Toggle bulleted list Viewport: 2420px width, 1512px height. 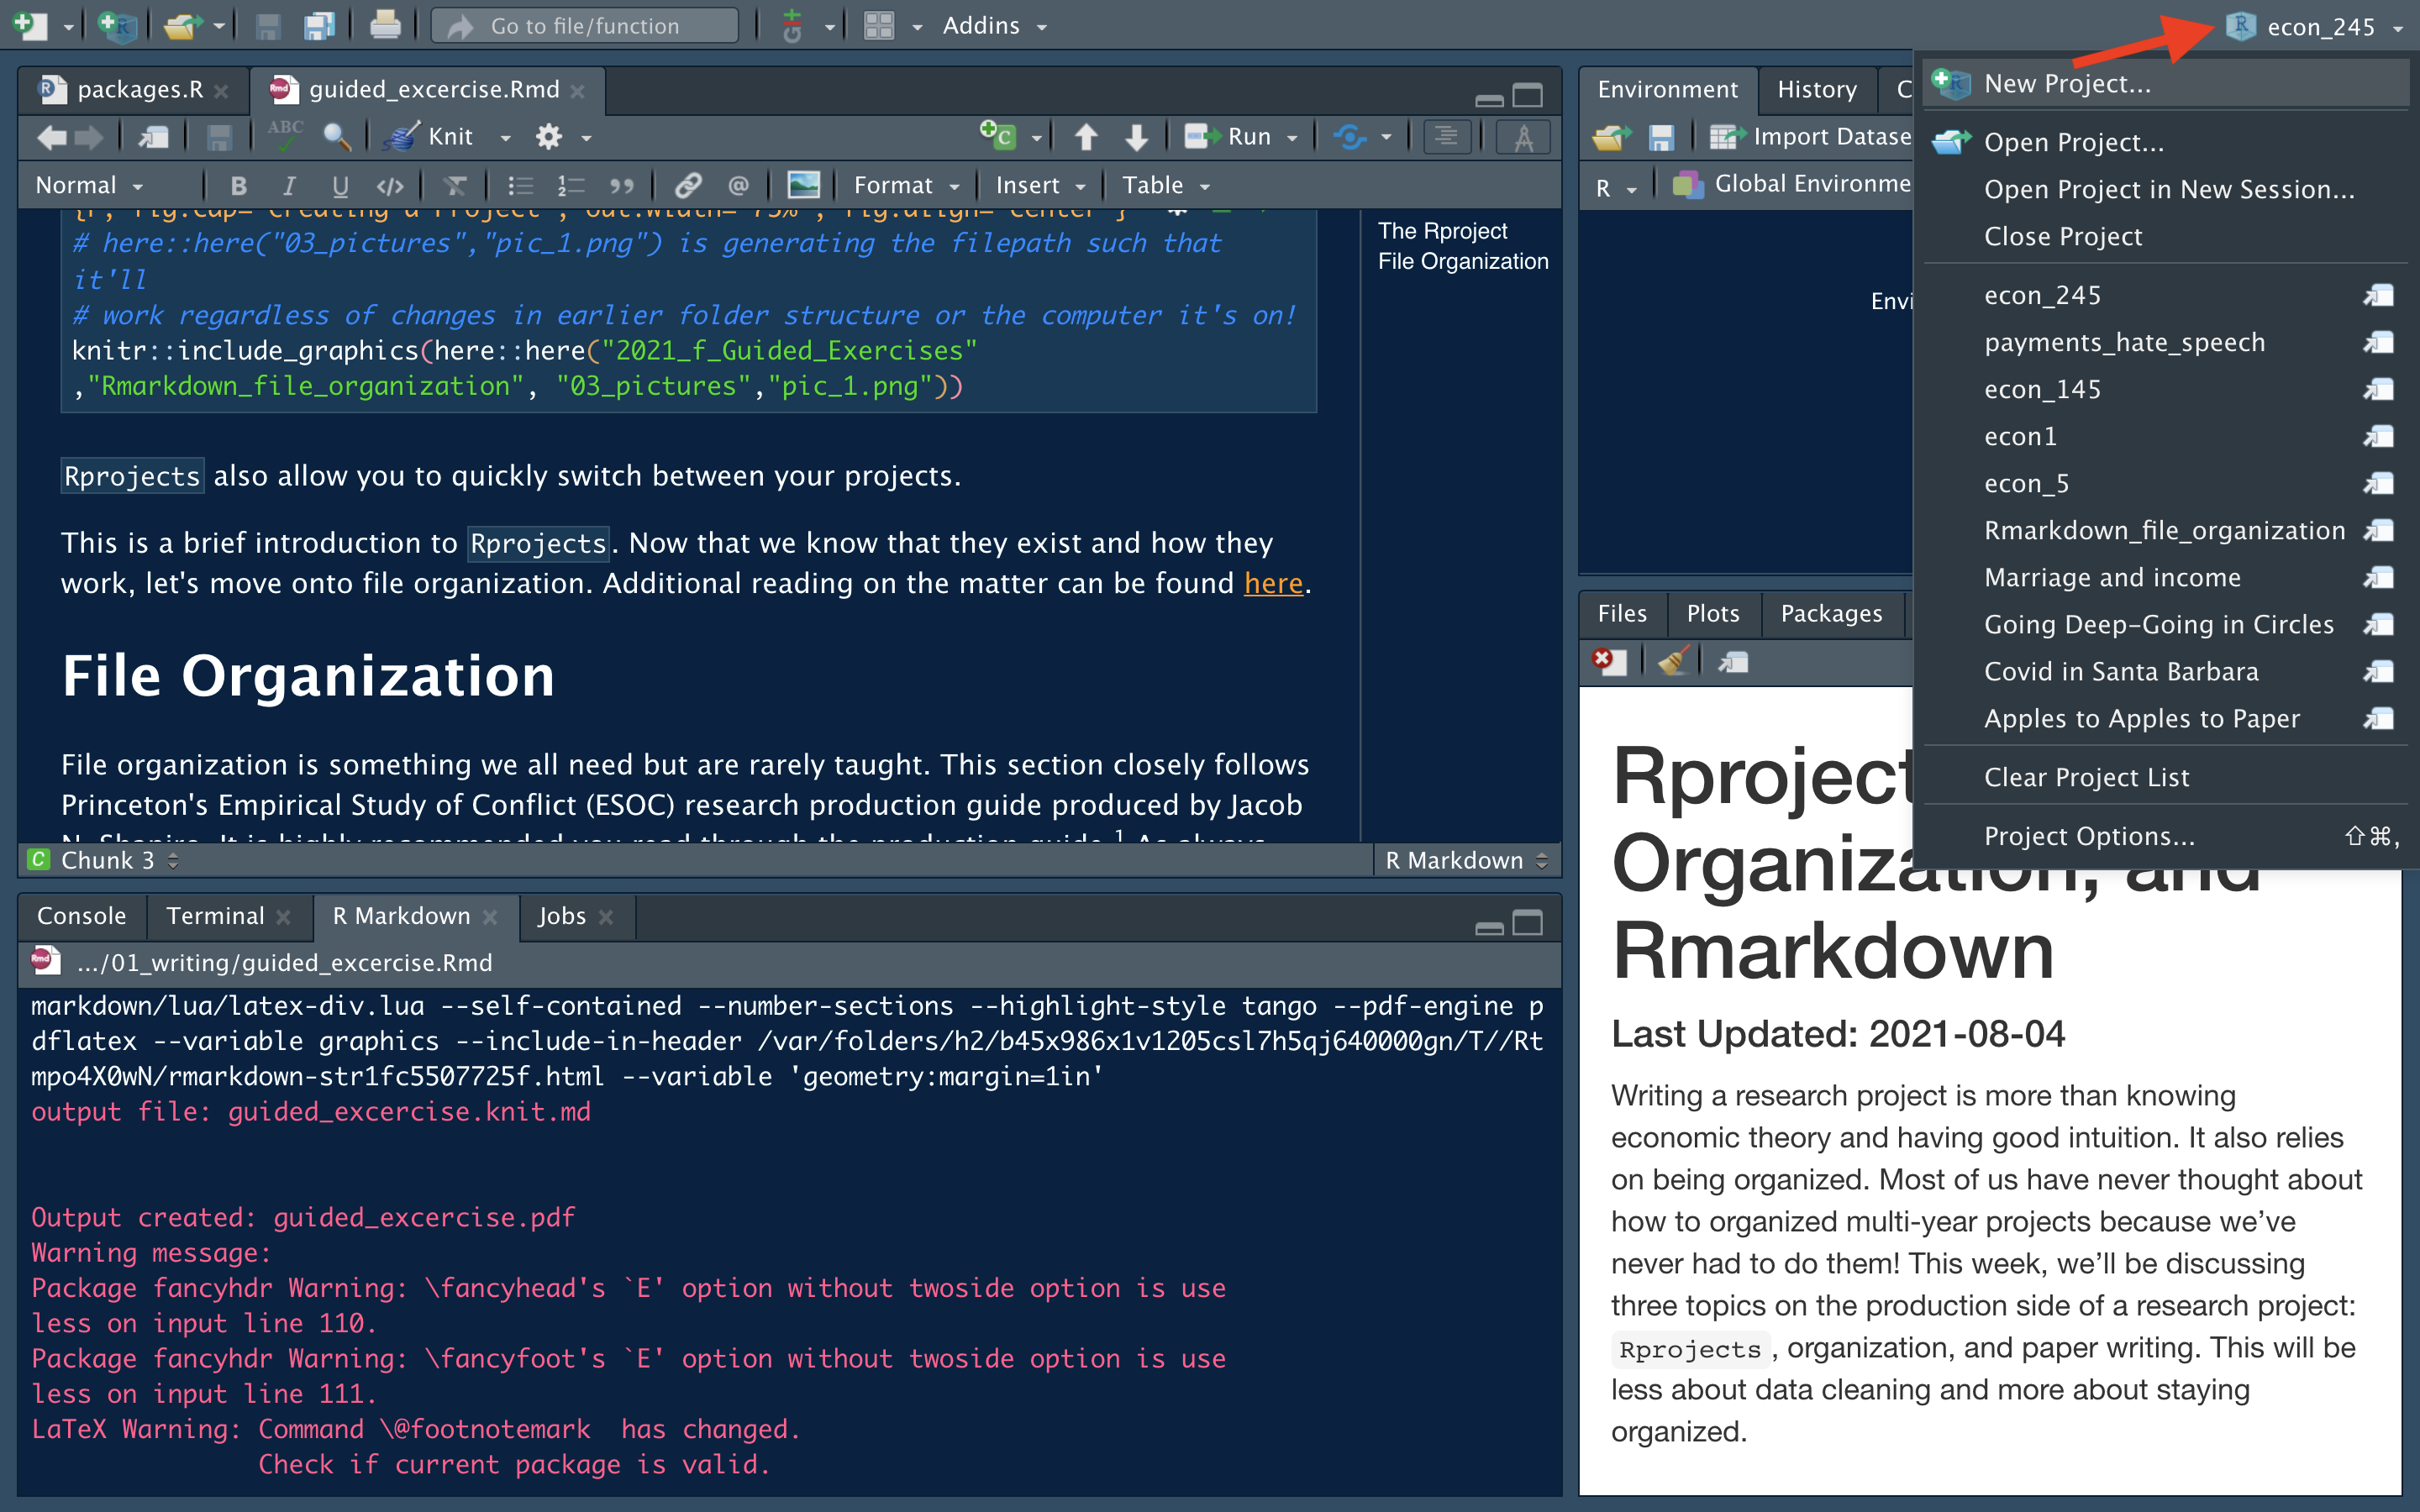point(520,186)
